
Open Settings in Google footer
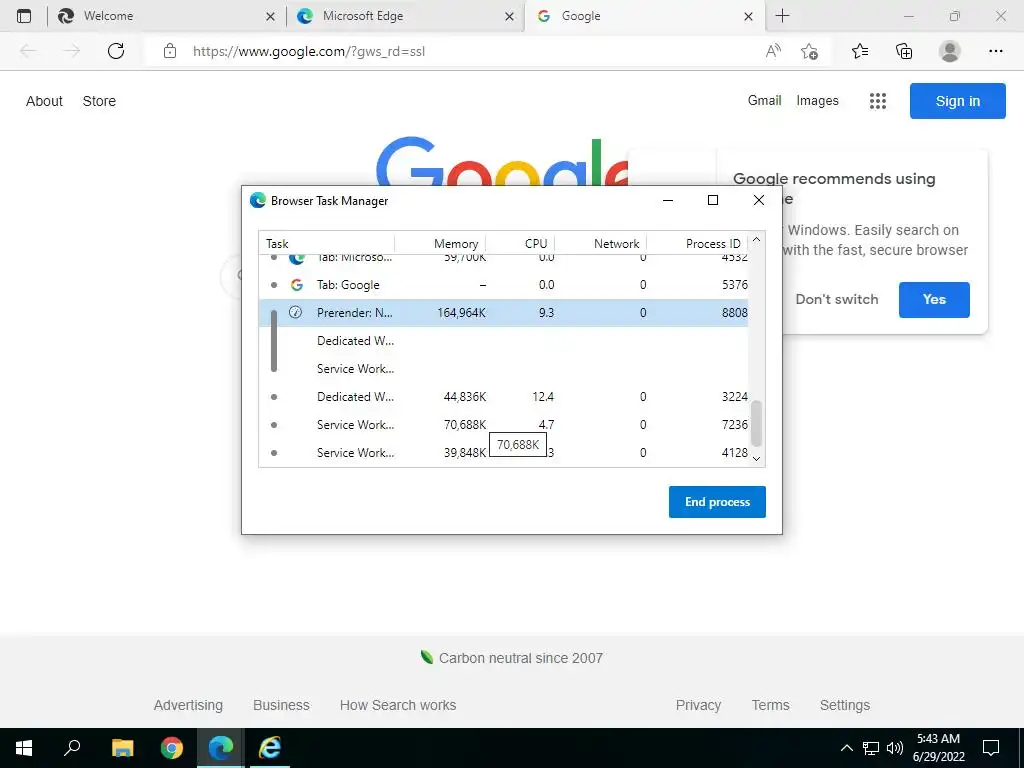(844, 705)
